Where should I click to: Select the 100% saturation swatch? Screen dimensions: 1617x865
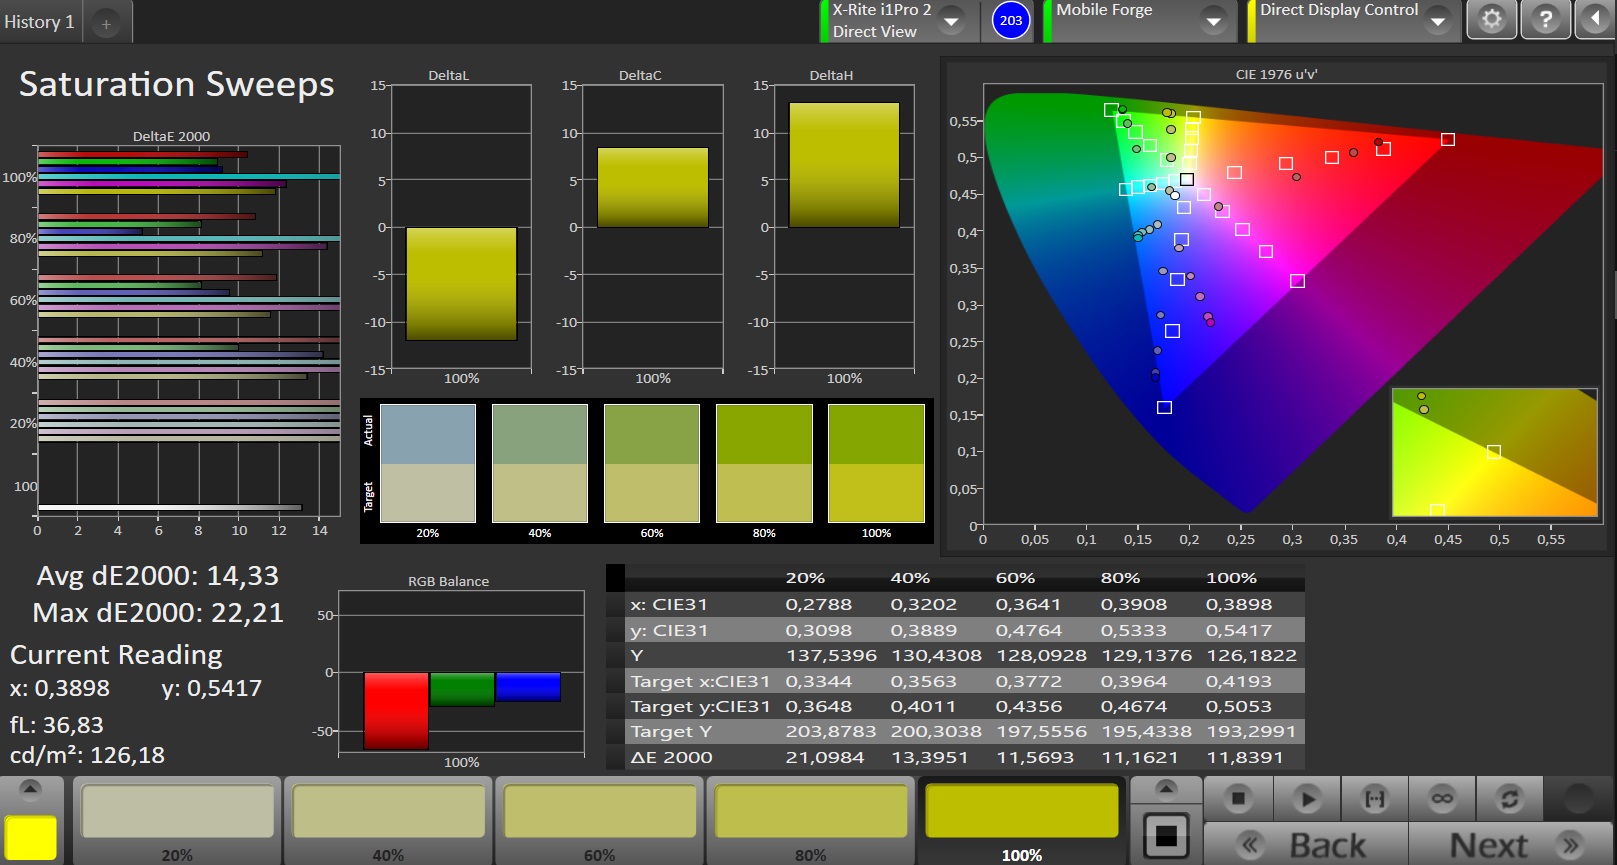pyautogui.click(x=1021, y=812)
